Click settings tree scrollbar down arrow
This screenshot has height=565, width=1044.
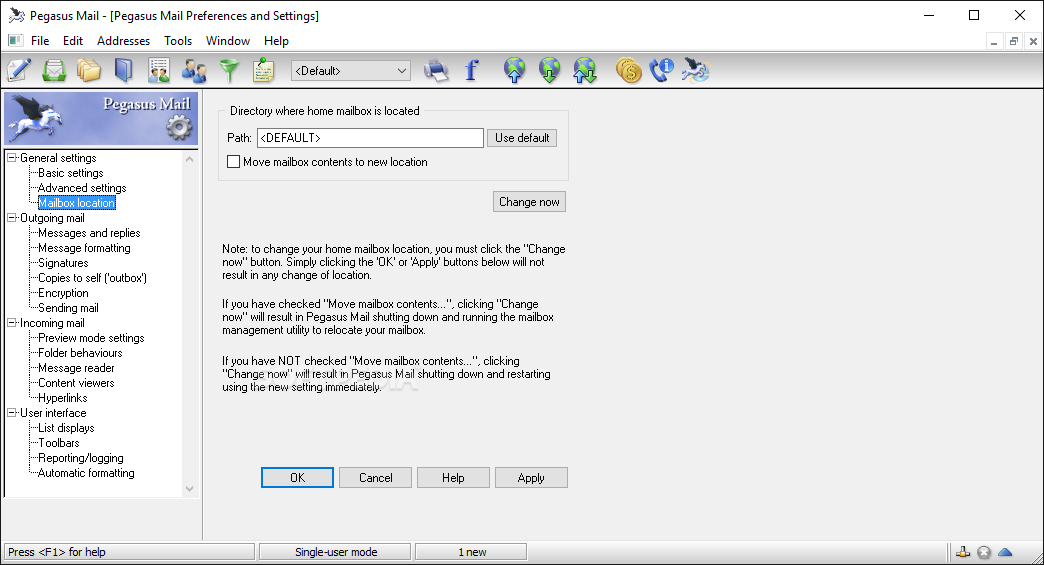(x=190, y=488)
